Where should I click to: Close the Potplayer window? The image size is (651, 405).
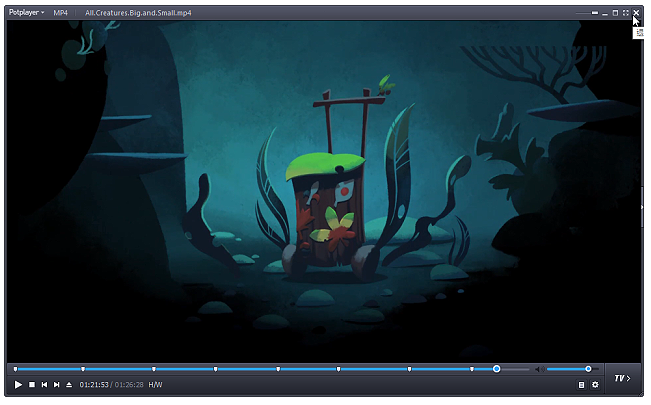636,13
